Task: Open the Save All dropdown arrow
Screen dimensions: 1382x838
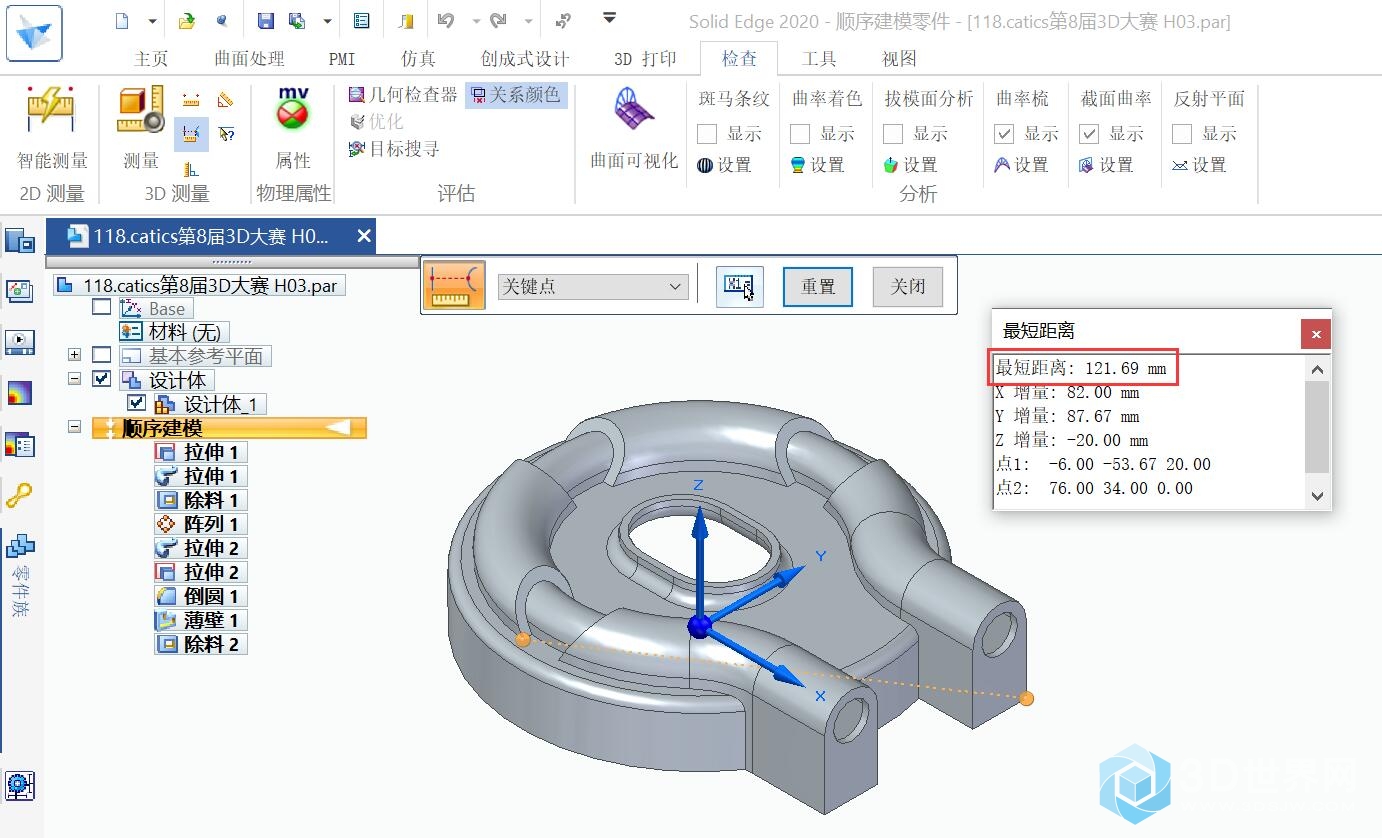Action: (x=327, y=20)
